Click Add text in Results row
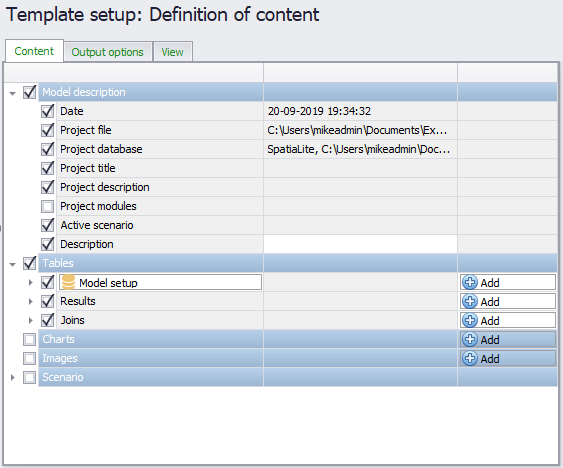This screenshot has width=563, height=468. (x=490, y=302)
